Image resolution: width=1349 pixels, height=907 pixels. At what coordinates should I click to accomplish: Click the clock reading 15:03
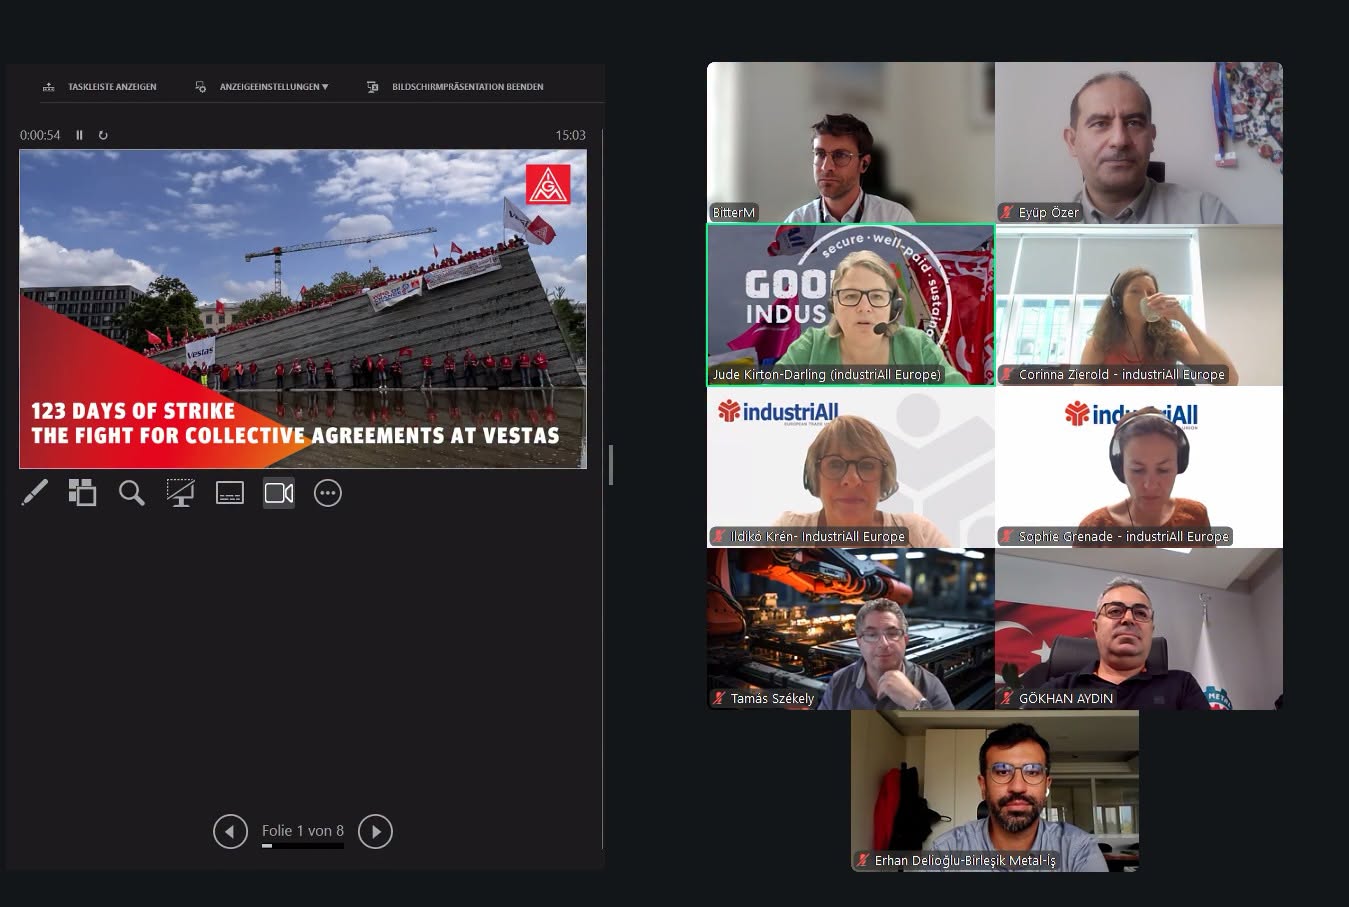[x=571, y=135]
